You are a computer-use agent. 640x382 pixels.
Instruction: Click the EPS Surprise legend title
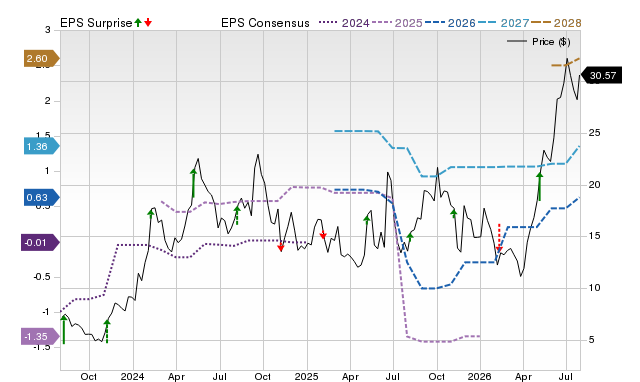click(x=96, y=23)
